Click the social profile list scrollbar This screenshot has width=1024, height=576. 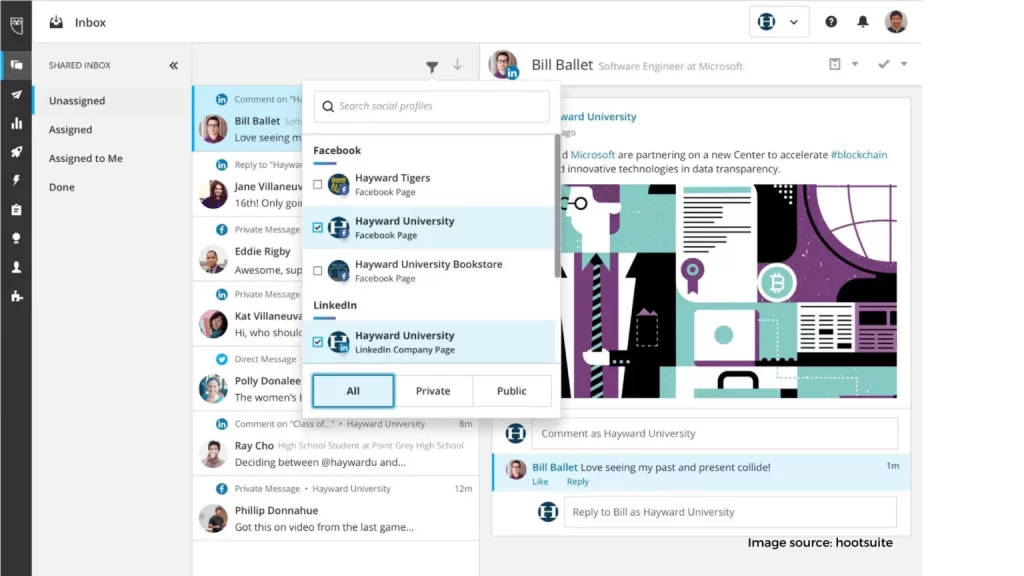pos(557,206)
